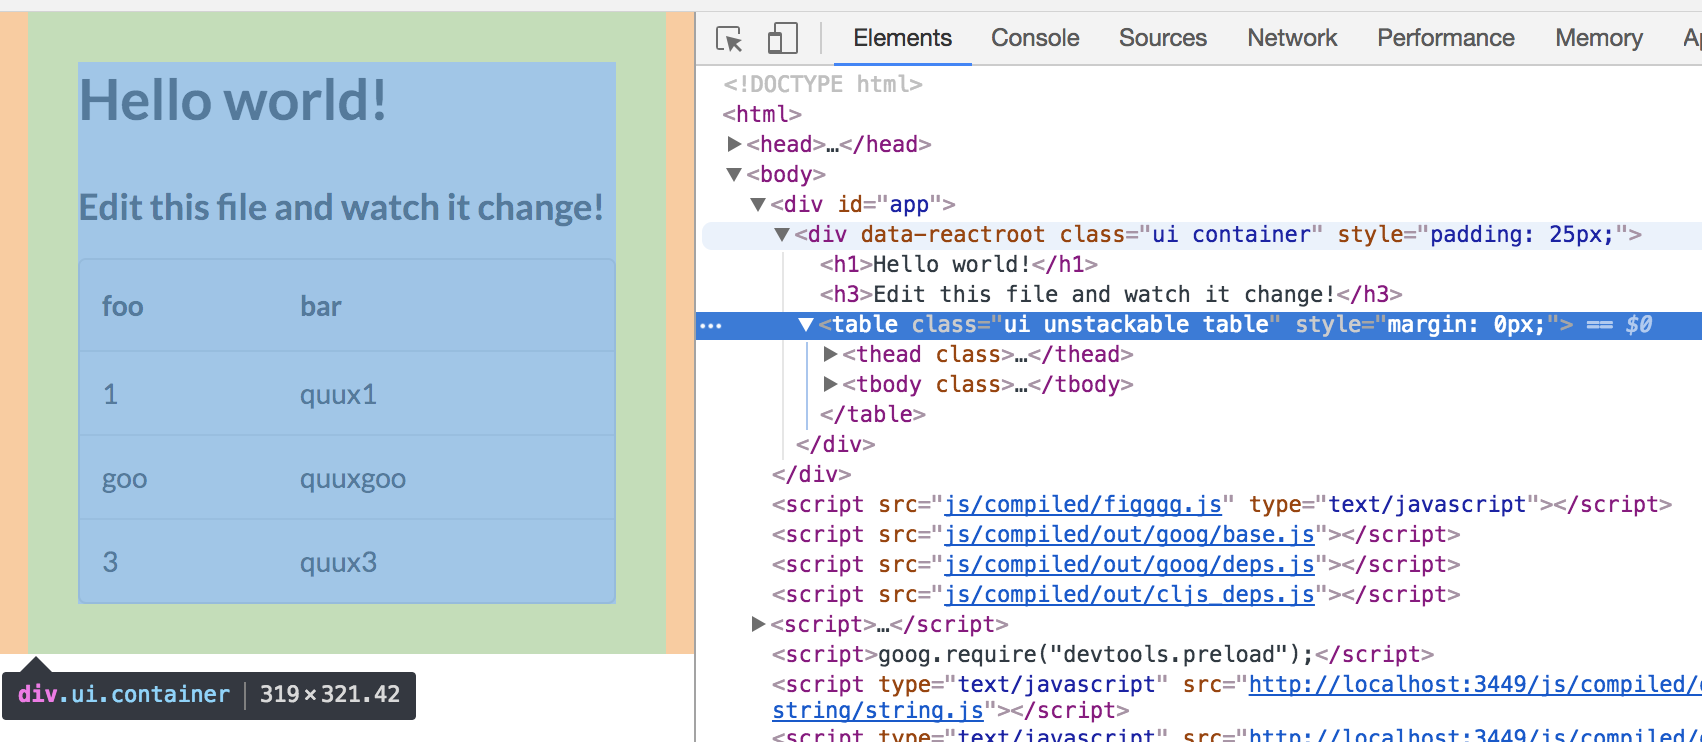
Task: Expand the tbody element node
Action: 830,385
